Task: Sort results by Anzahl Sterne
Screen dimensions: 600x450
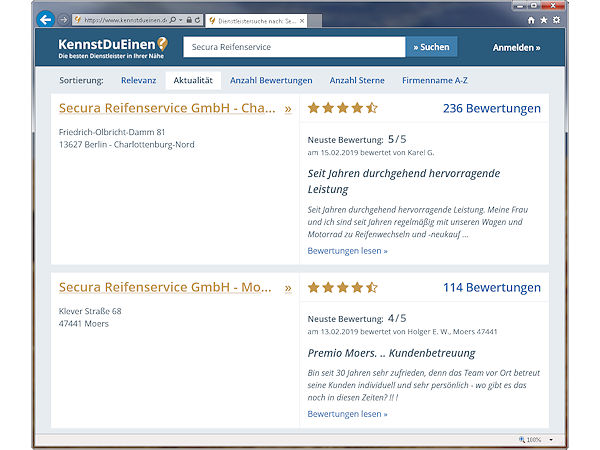Action: click(357, 80)
